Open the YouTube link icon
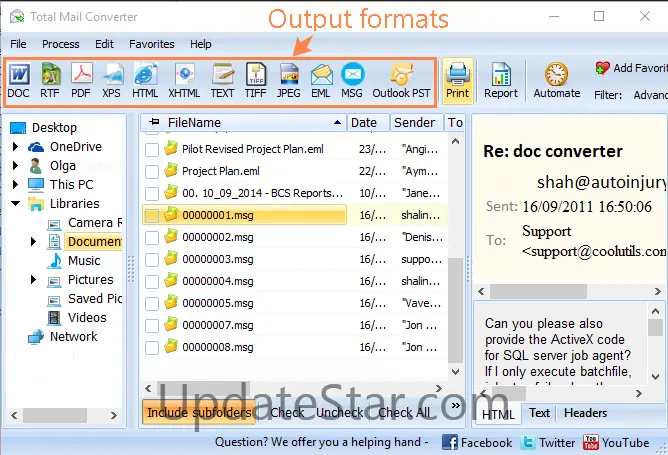668x455 pixels. (590, 442)
